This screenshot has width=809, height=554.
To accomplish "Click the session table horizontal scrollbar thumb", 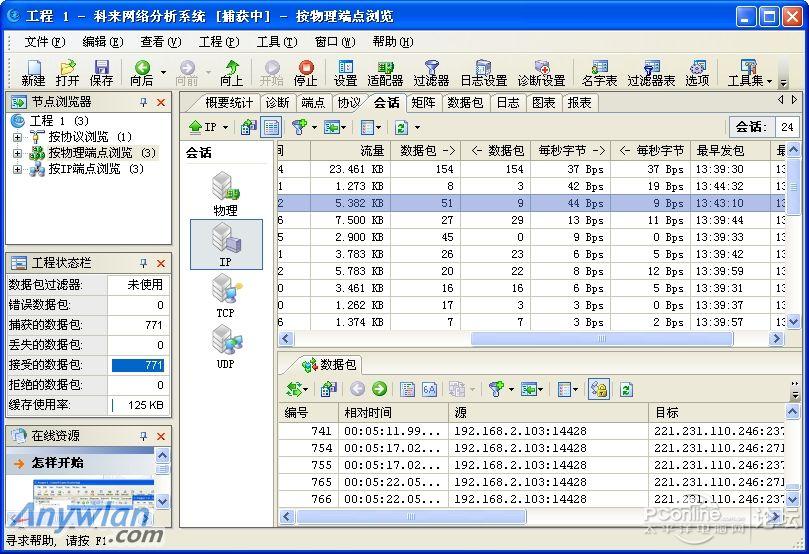I will tap(602, 339).
